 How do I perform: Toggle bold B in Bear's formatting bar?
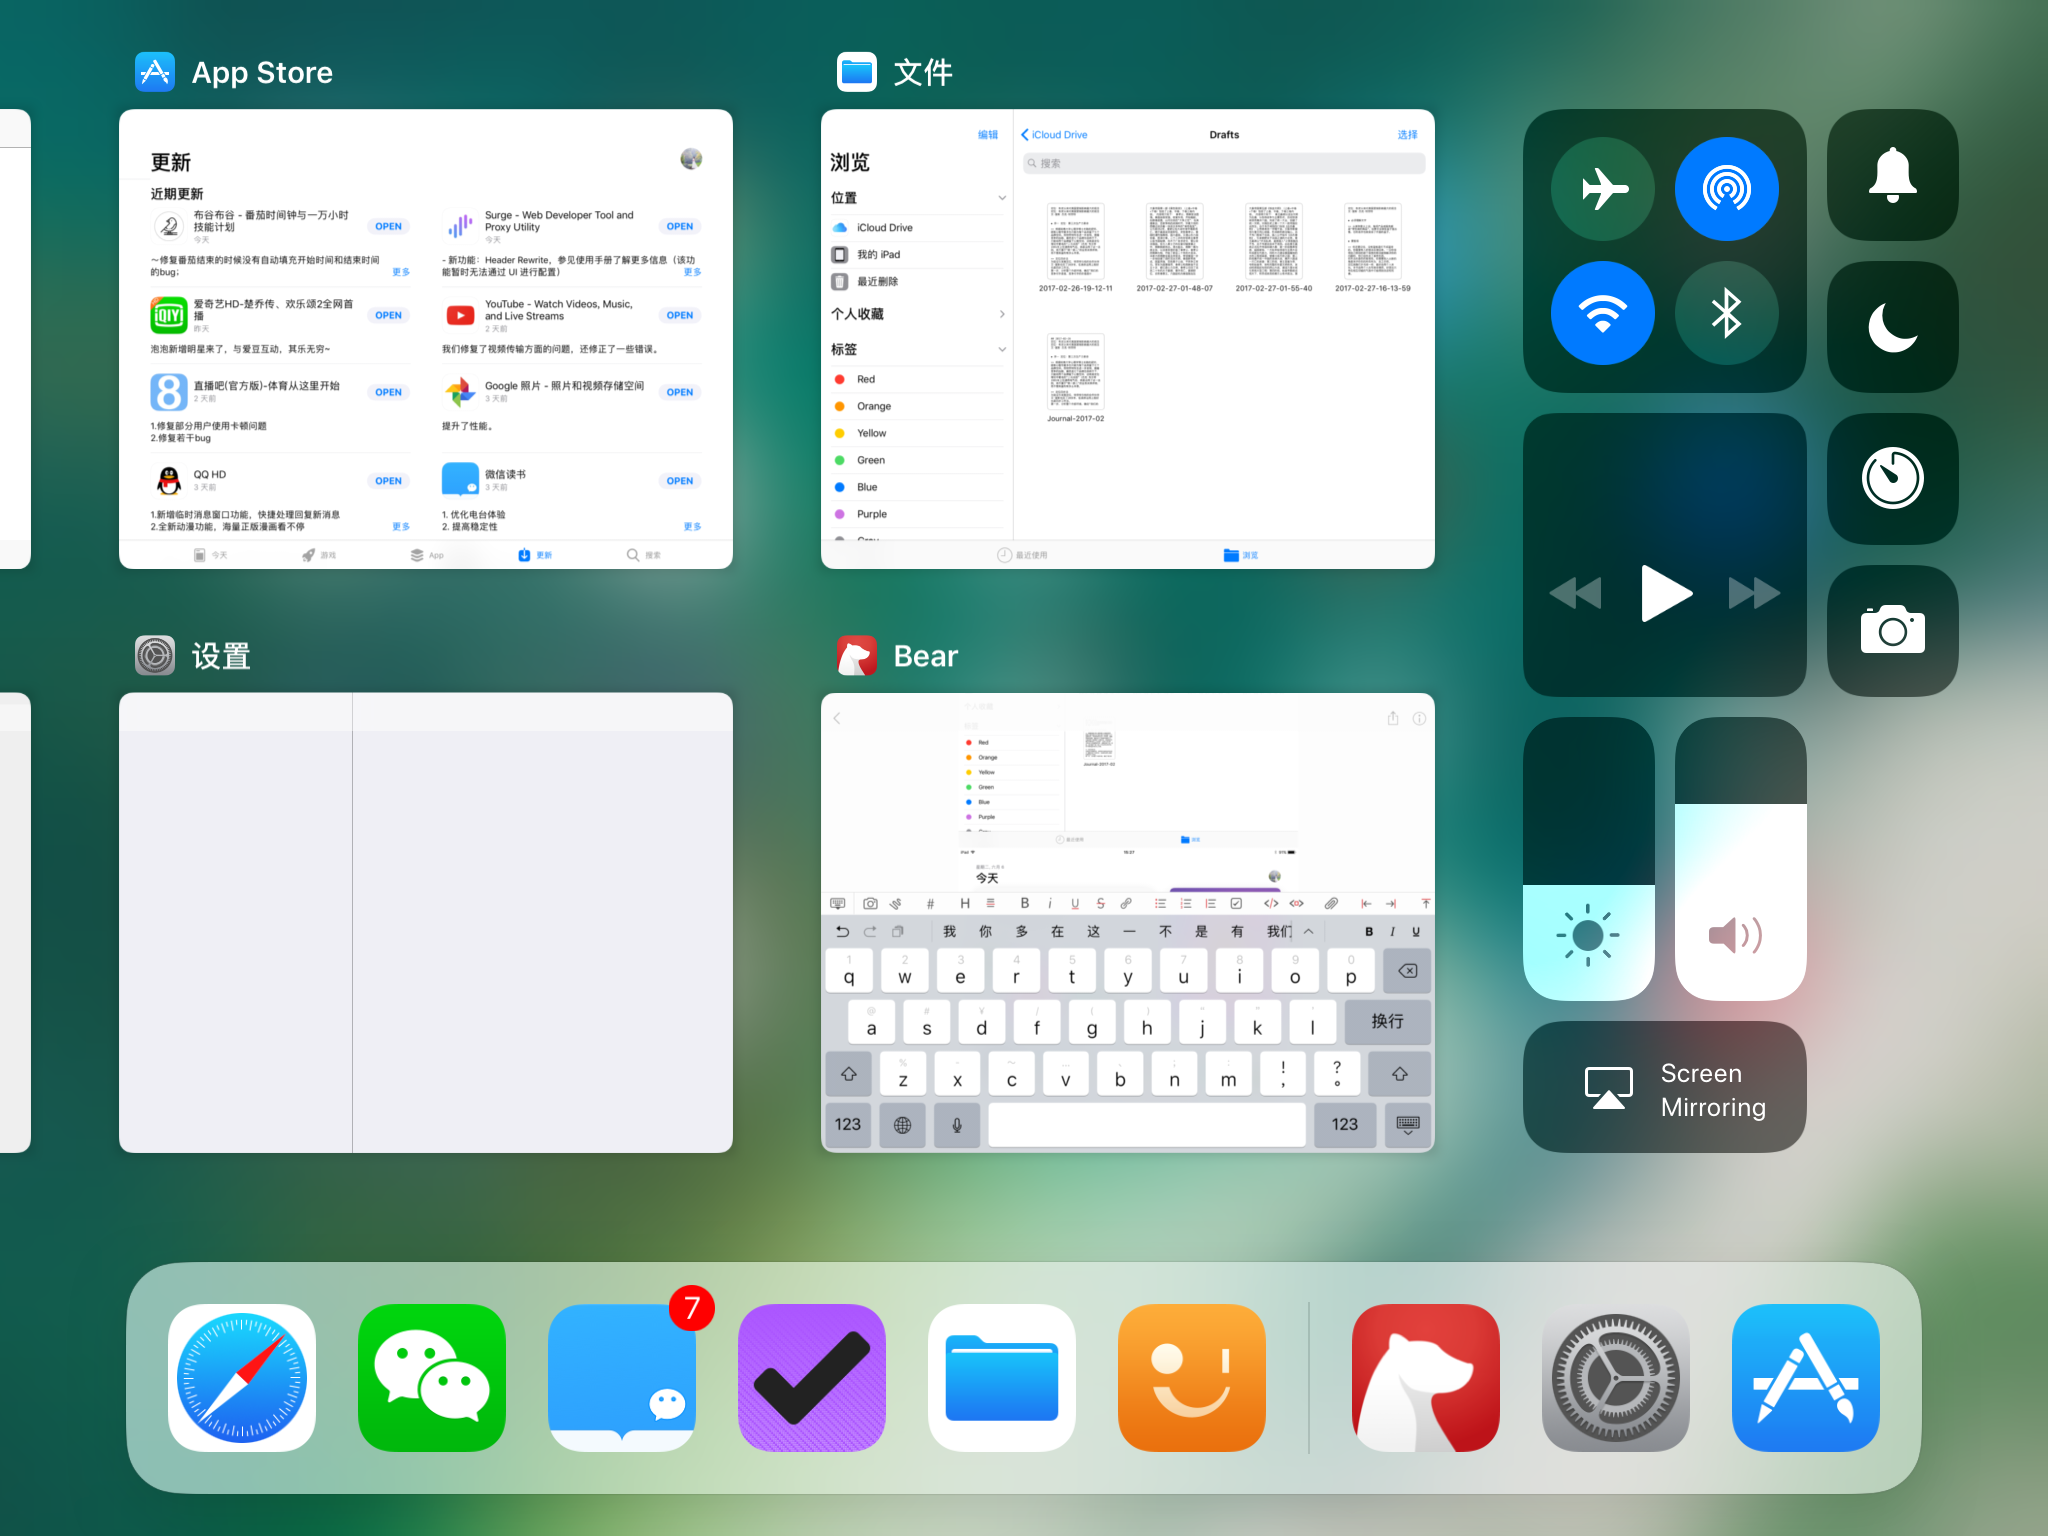[1024, 903]
